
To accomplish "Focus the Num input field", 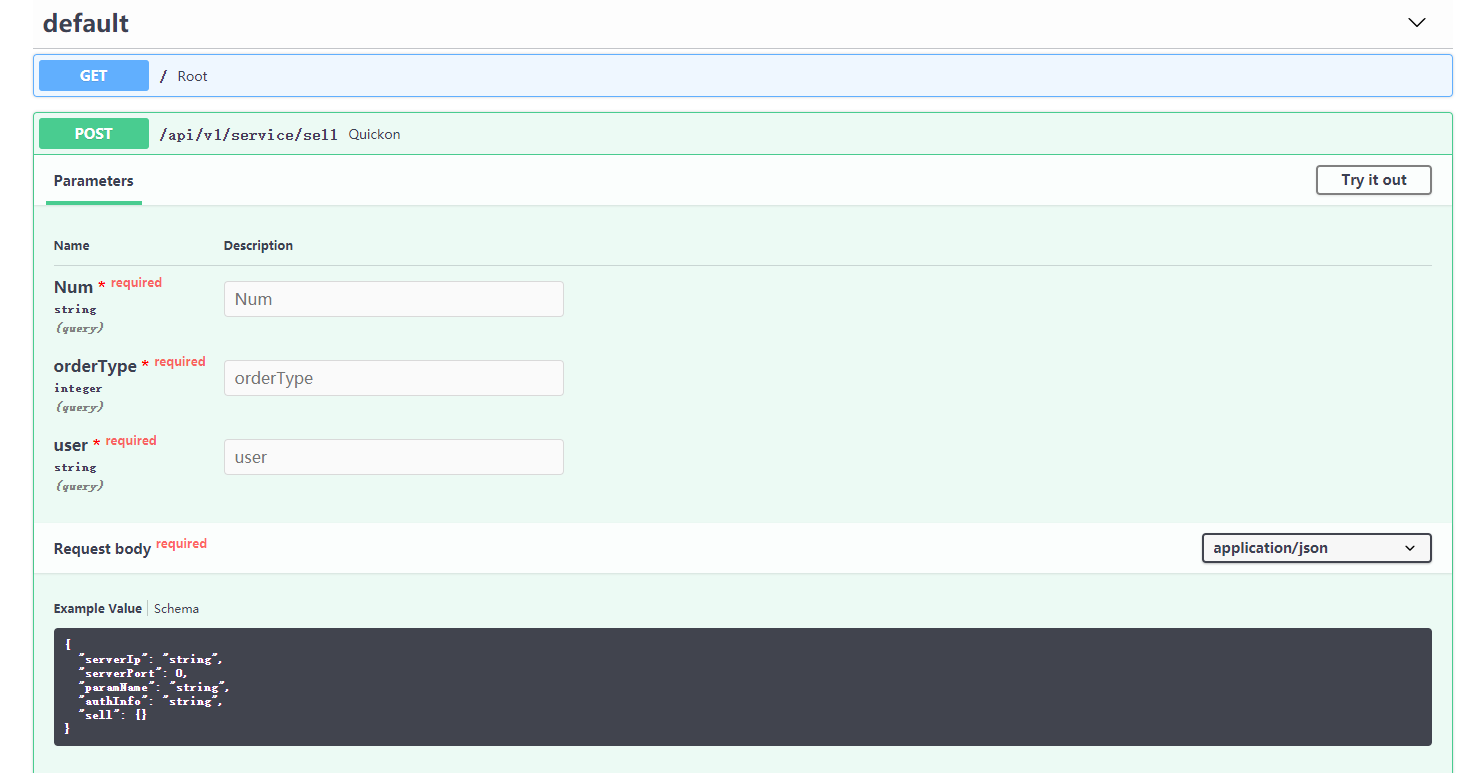I will [x=393, y=299].
